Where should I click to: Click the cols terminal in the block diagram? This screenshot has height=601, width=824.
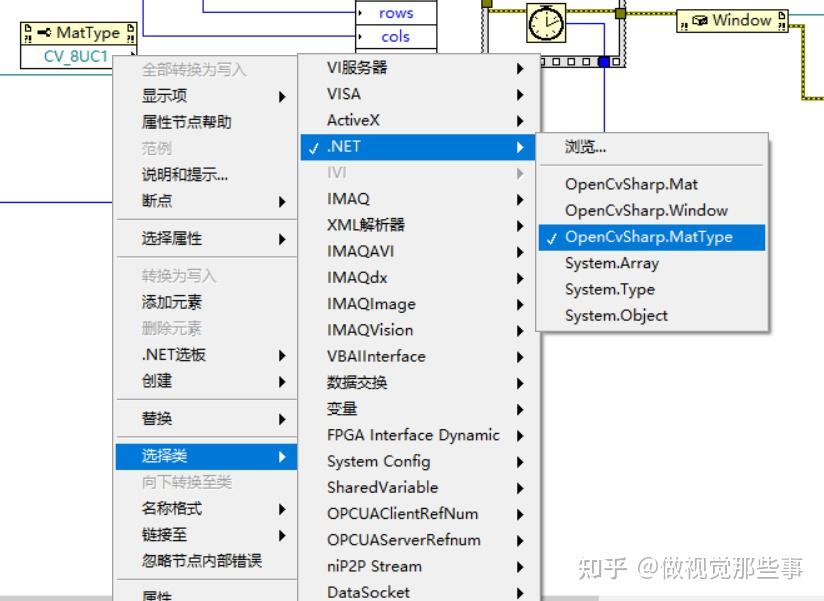[x=396, y=37]
